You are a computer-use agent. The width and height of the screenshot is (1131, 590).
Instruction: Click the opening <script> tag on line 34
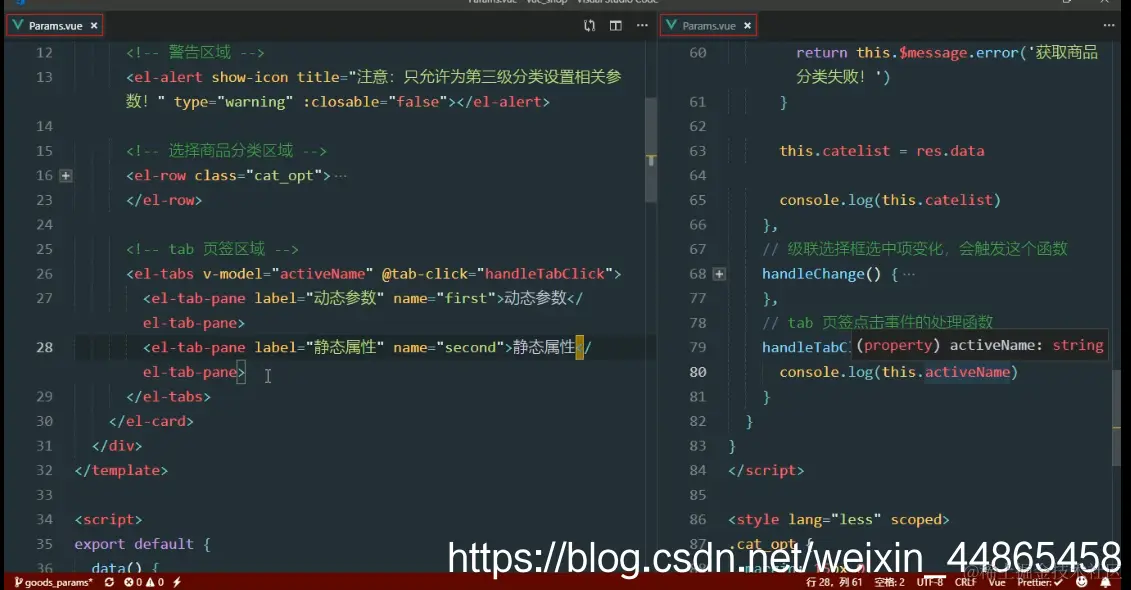tap(108, 519)
